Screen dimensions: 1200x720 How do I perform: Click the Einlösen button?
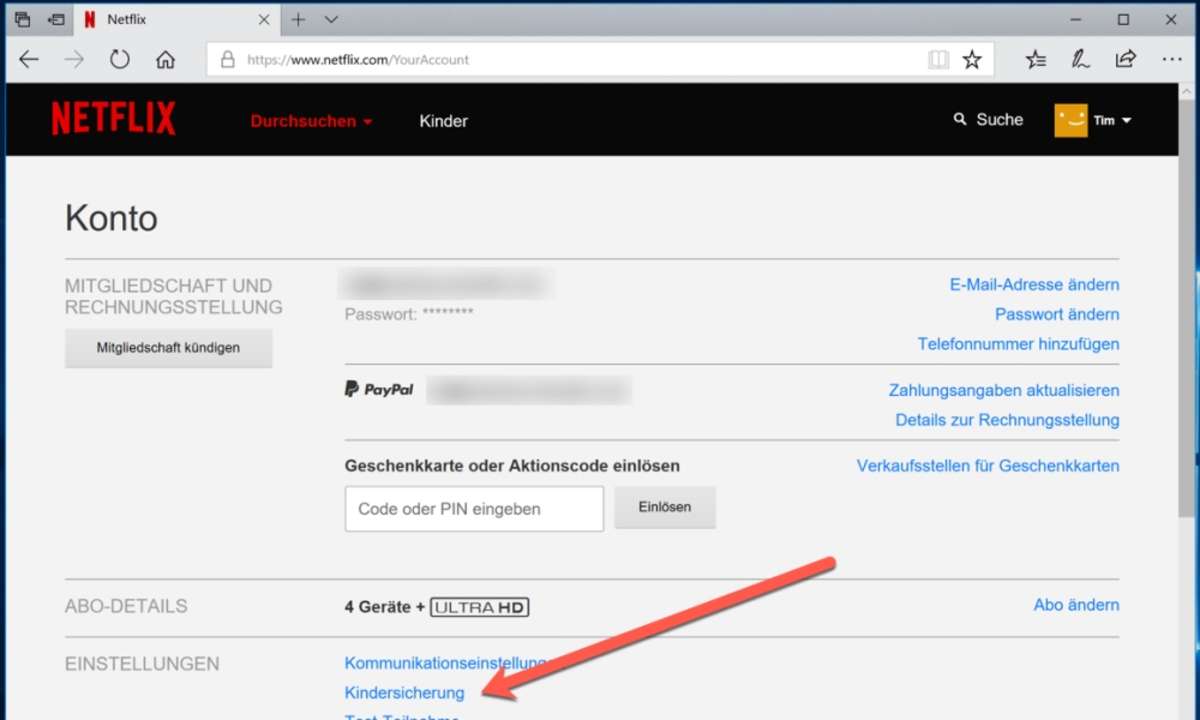tap(665, 507)
